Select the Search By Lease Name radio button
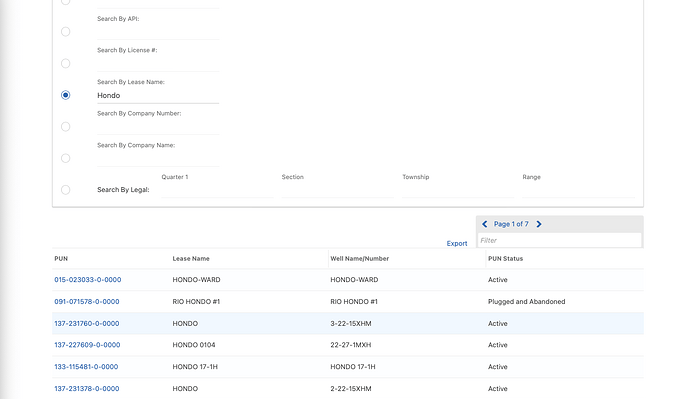The height and width of the screenshot is (399, 690). point(66,95)
